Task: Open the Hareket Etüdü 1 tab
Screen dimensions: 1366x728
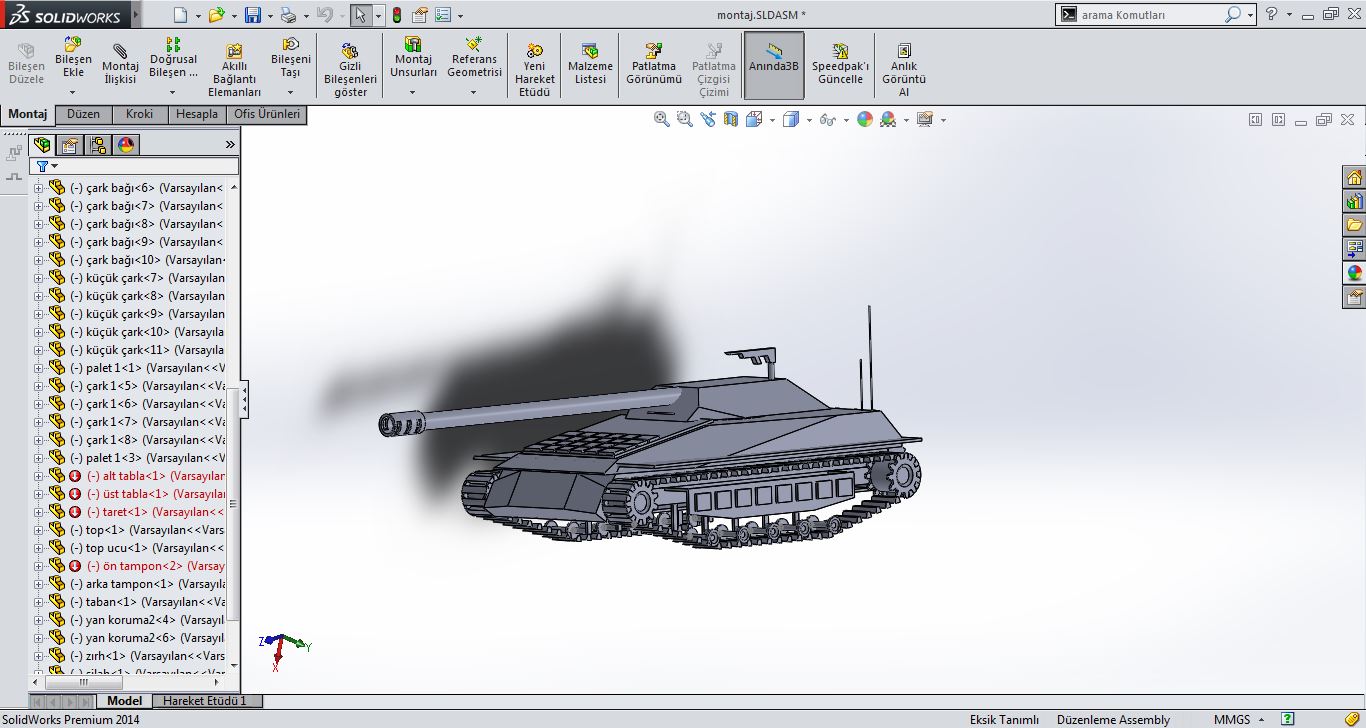Action: tap(205, 701)
